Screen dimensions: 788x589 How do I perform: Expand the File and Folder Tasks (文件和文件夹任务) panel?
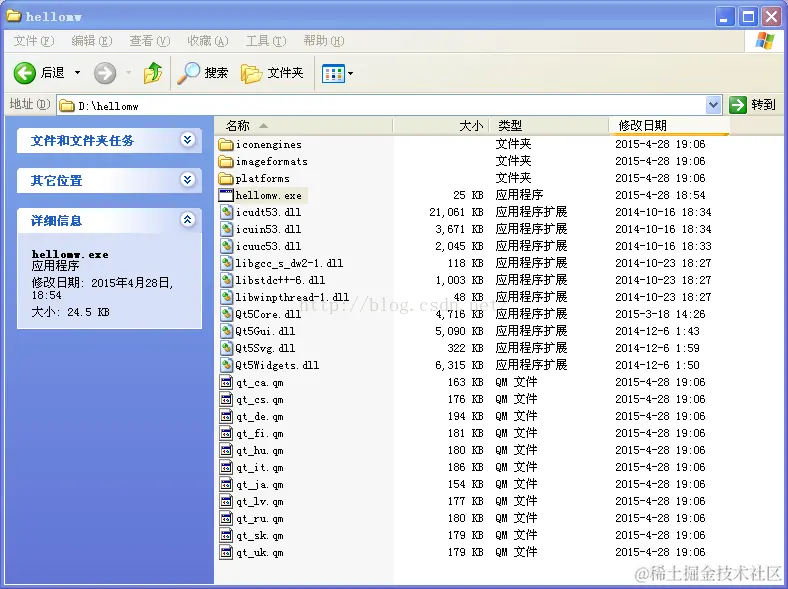187,140
